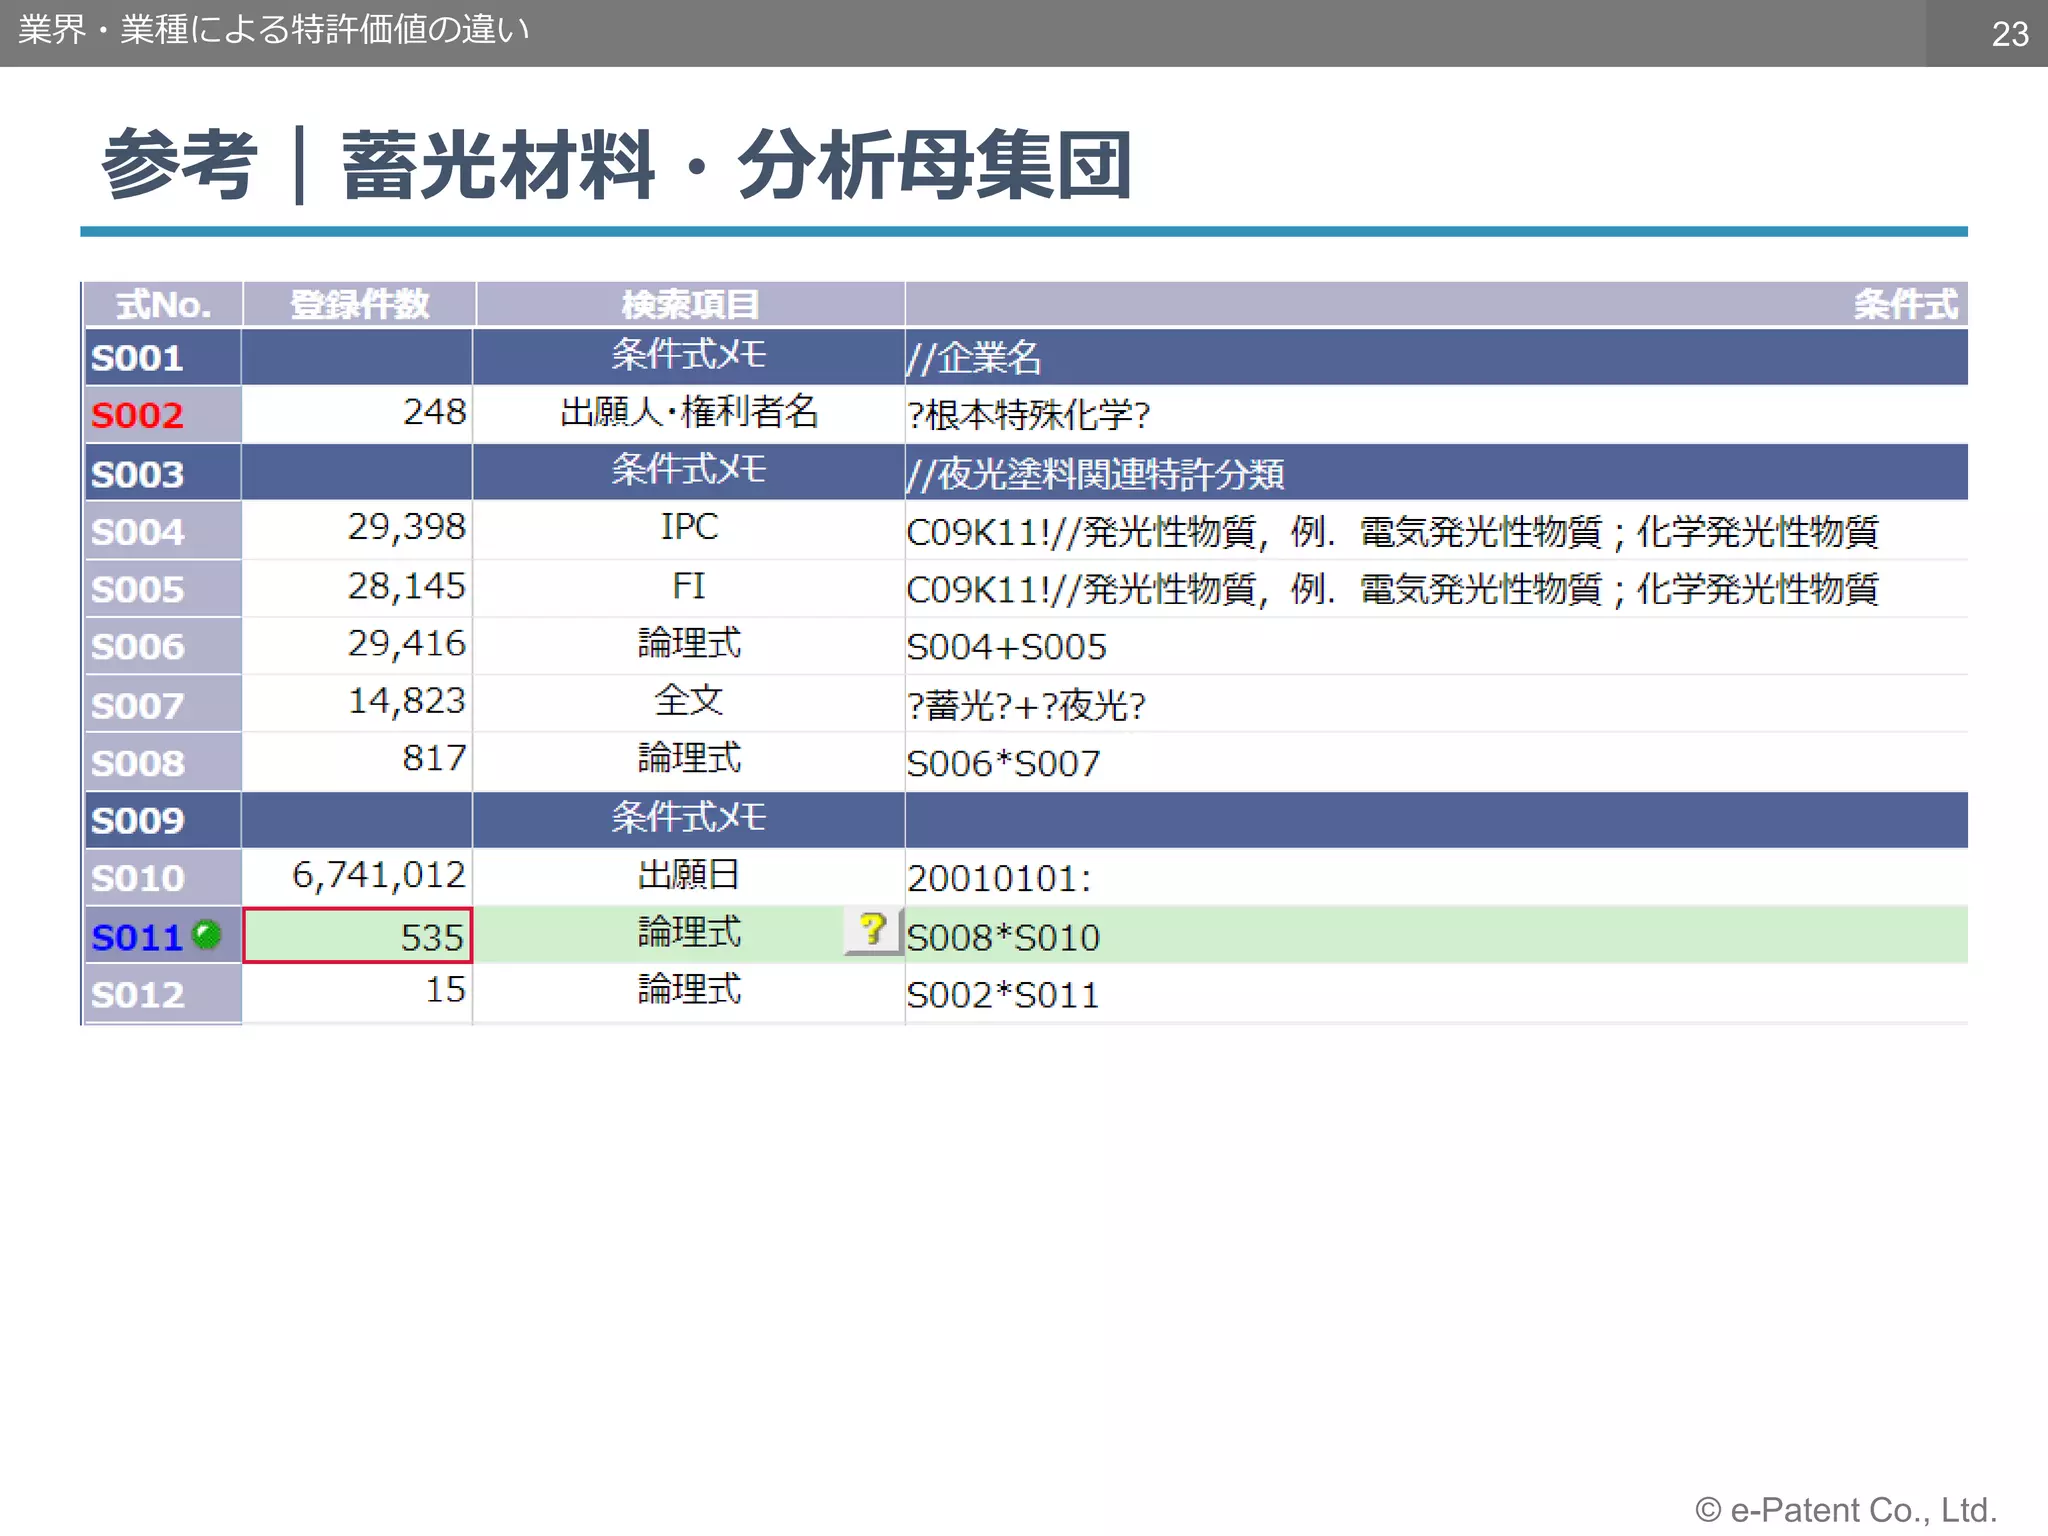Click formula number S007
Screen dimensions: 2048x1536
click(137, 706)
